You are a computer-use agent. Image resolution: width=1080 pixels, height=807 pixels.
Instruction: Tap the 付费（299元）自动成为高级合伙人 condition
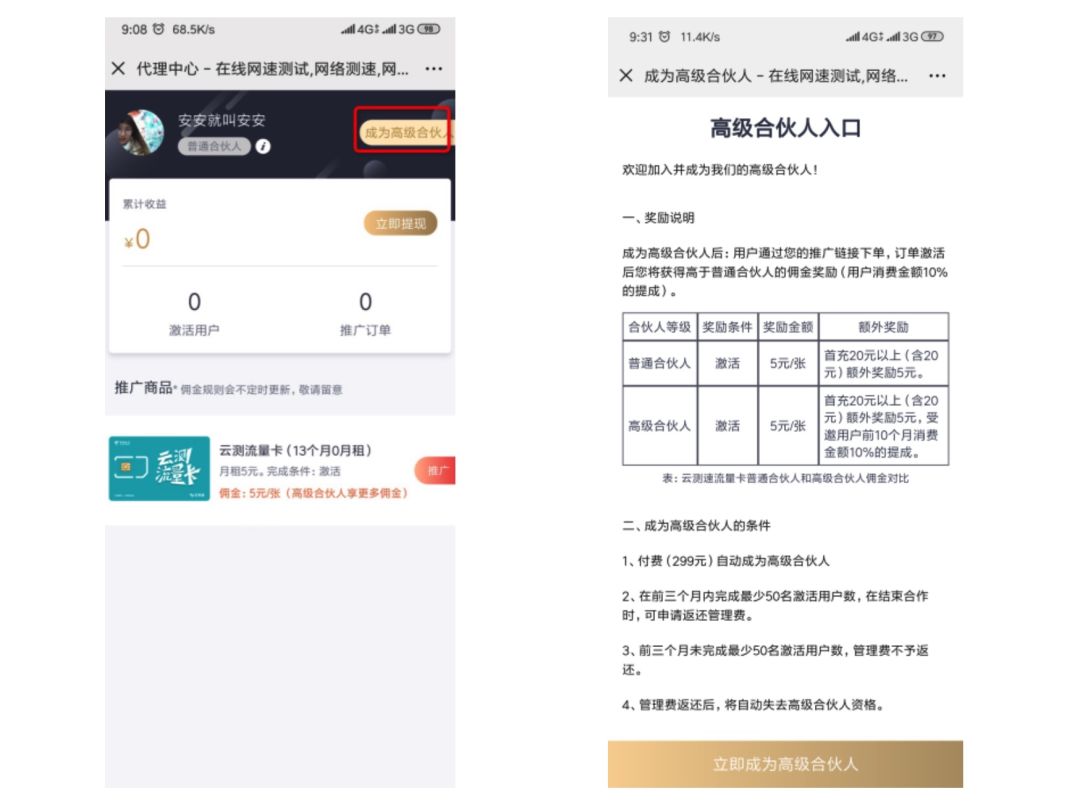pyautogui.click(x=725, y=560)
